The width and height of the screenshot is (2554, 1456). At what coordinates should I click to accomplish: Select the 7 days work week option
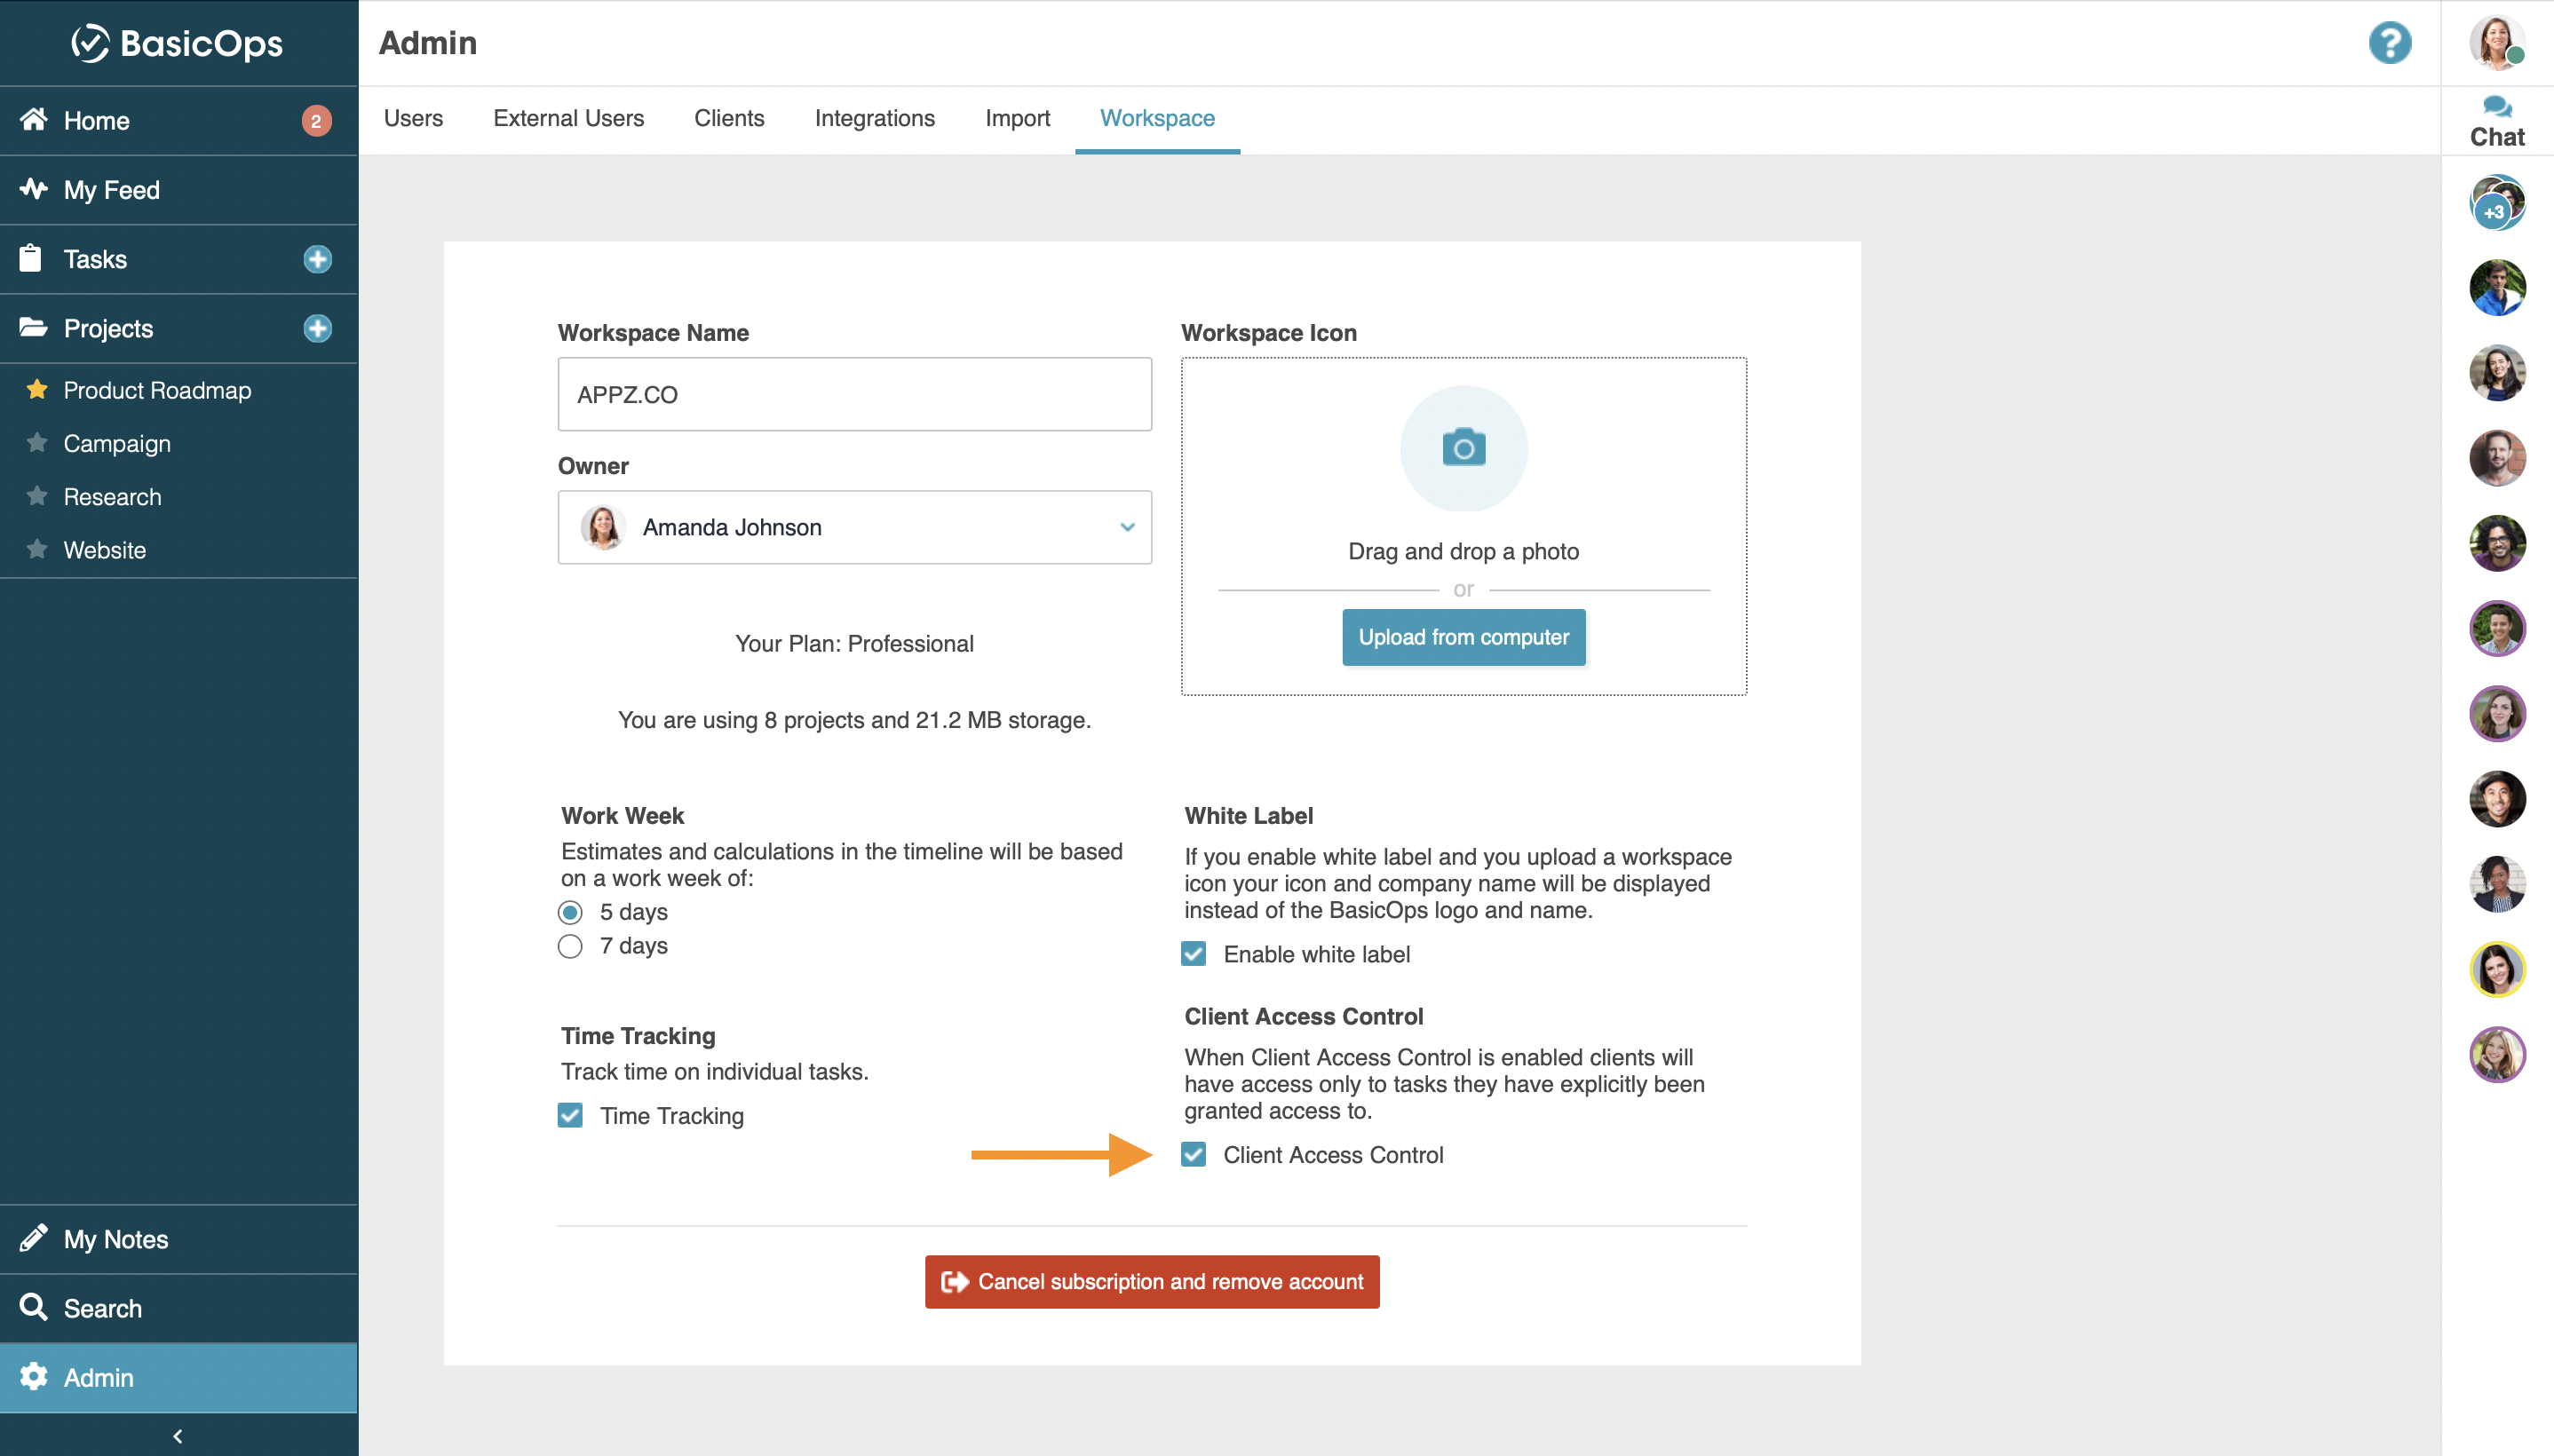(570, 946)
